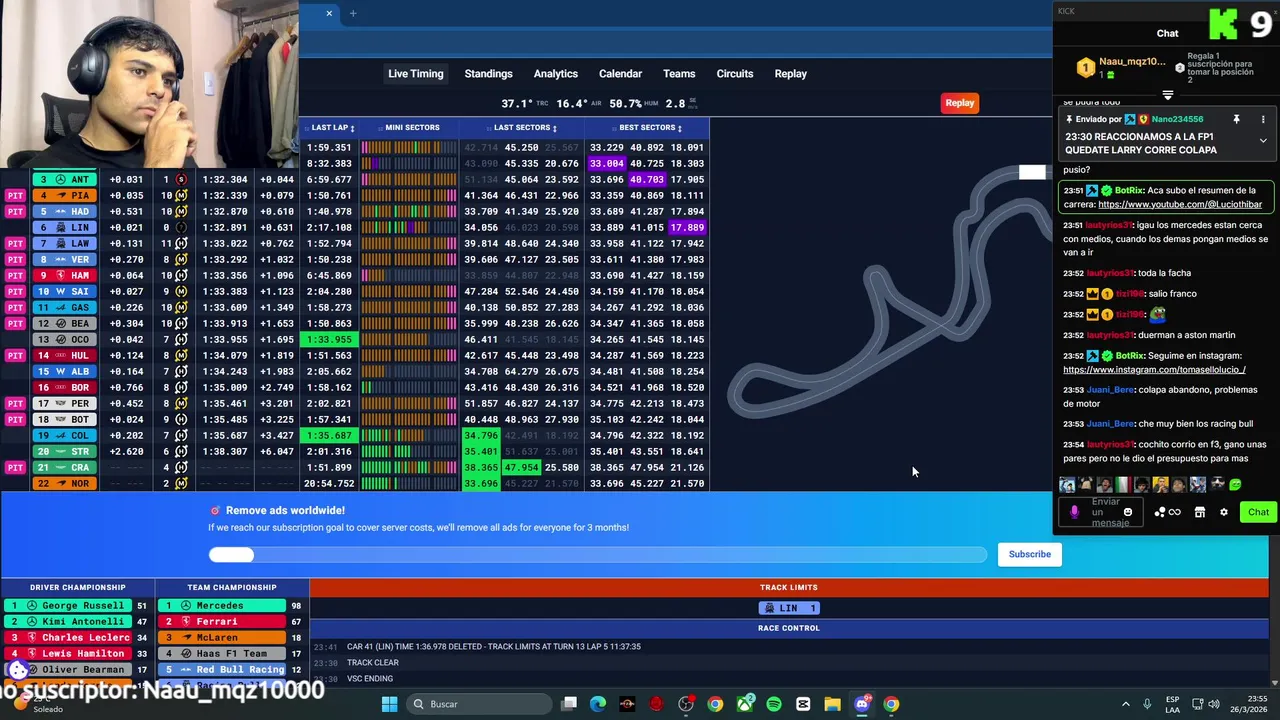This screenshot has width=1280, height=720.
Task: Click the Team Championship header
Action: click(231, 587)
